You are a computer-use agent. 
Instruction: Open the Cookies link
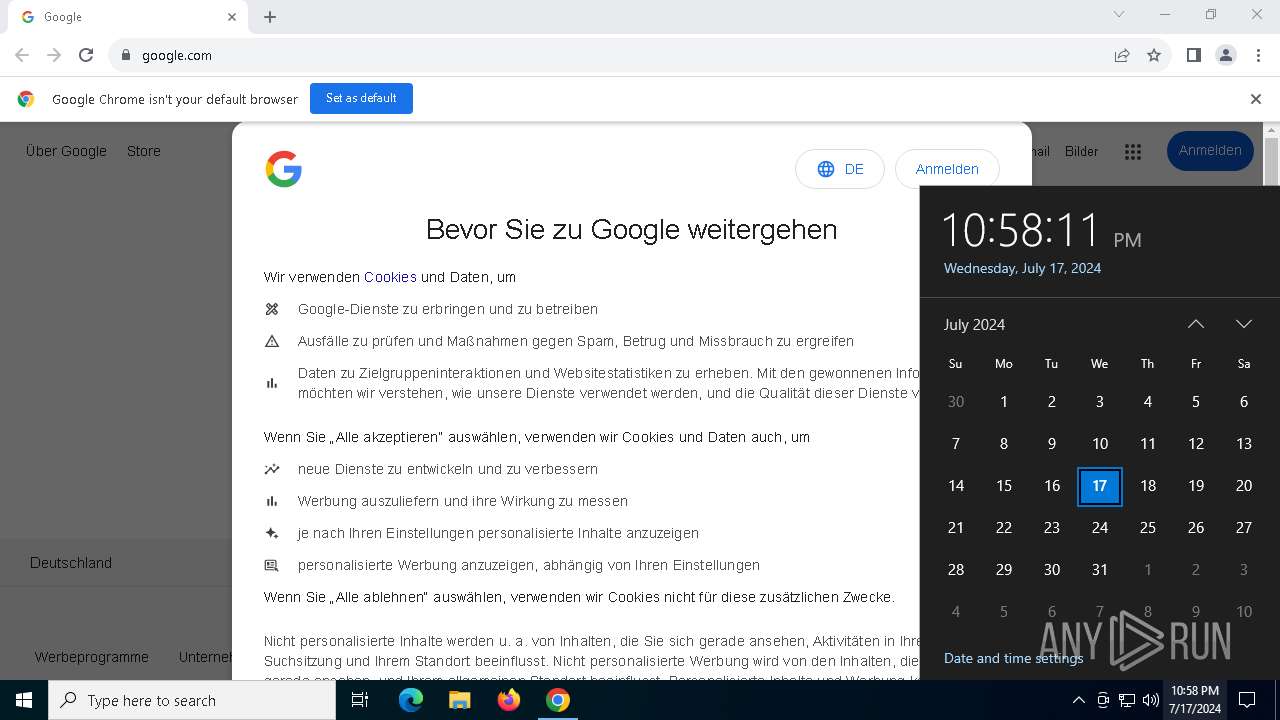(390, 277)
